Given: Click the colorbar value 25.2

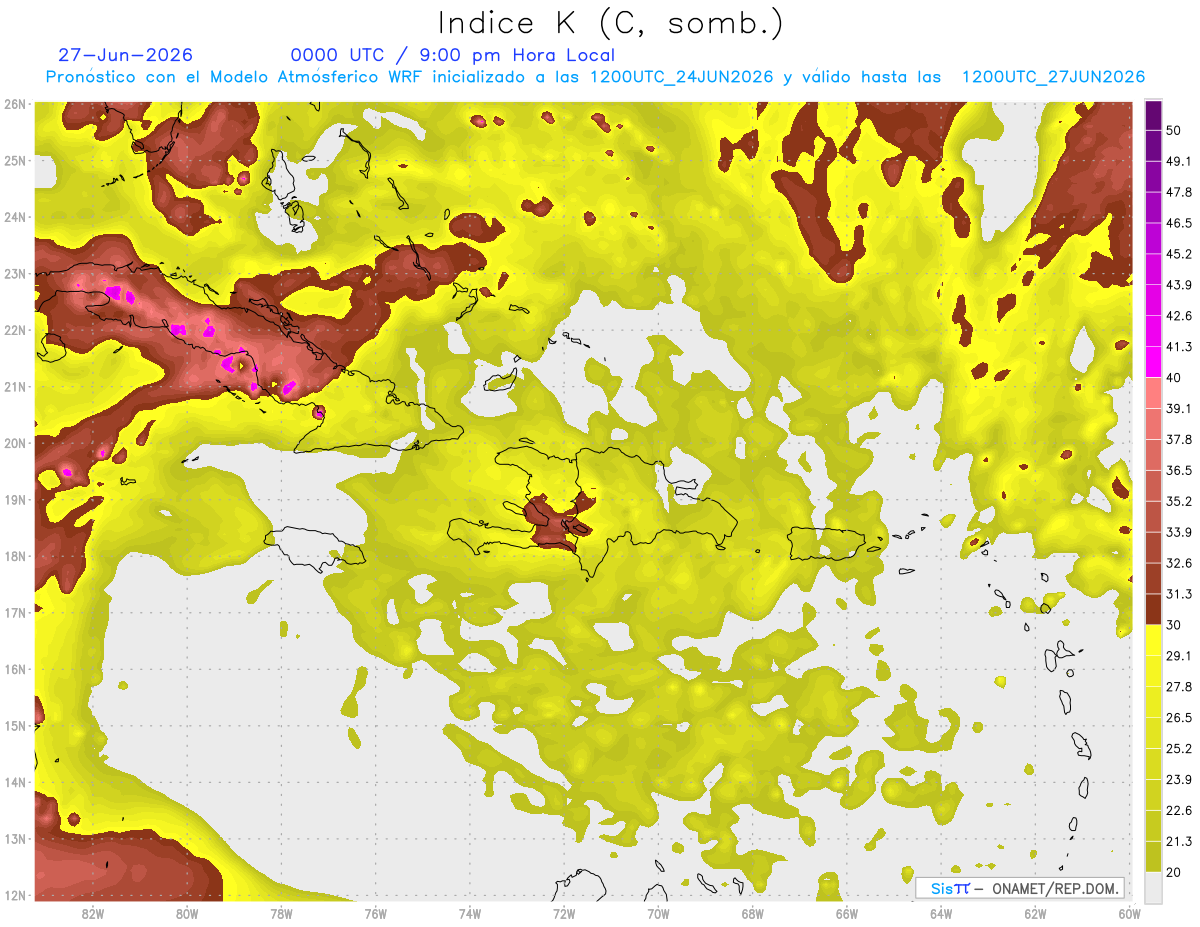Looking at the screenshot, I should tap(1179, 748).
